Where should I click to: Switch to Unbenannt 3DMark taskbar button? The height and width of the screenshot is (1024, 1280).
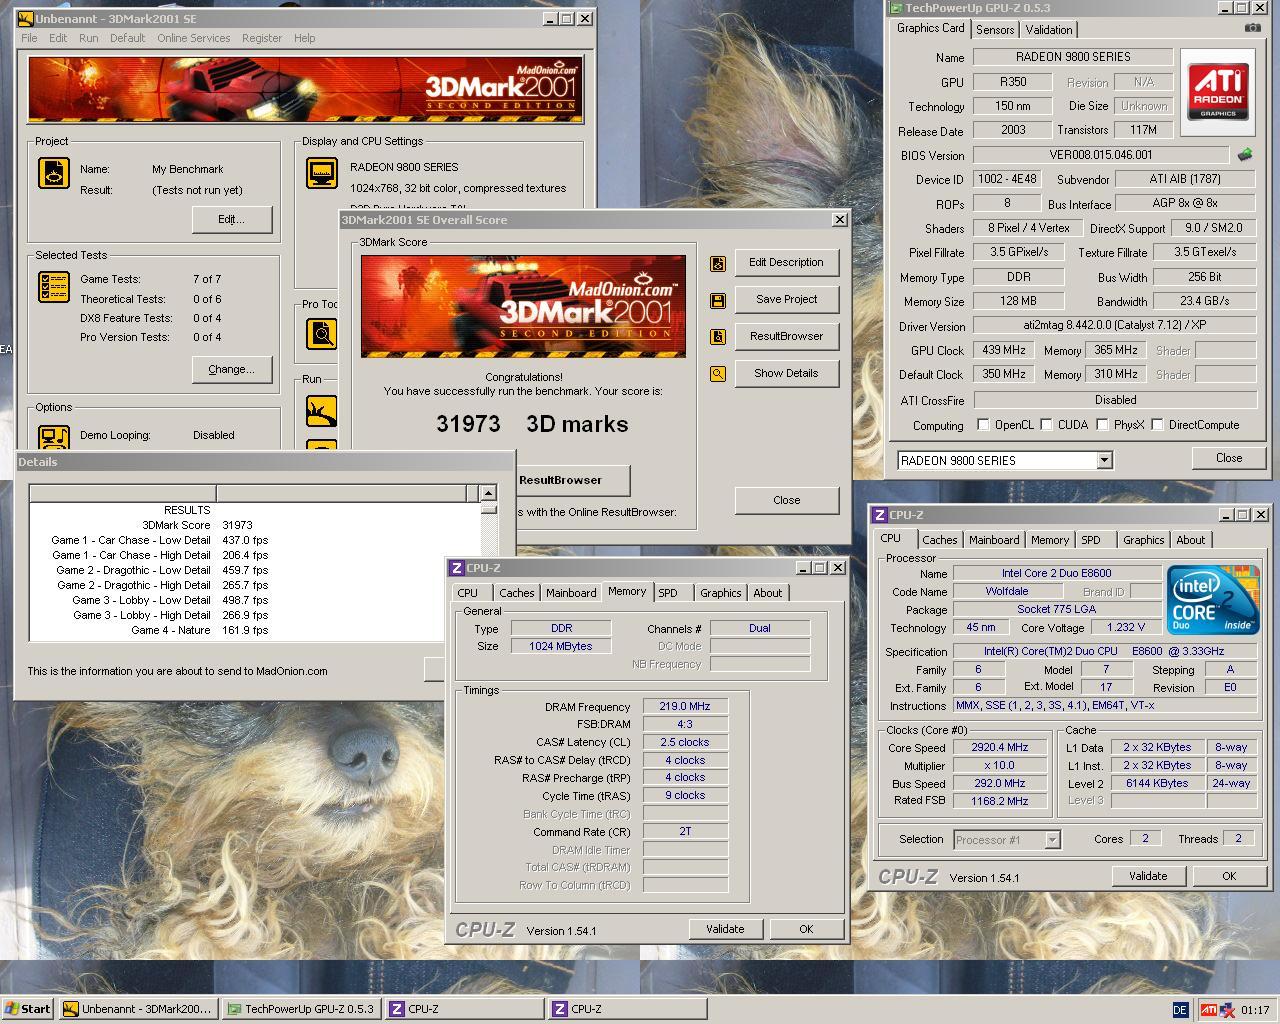point(137,1009)
